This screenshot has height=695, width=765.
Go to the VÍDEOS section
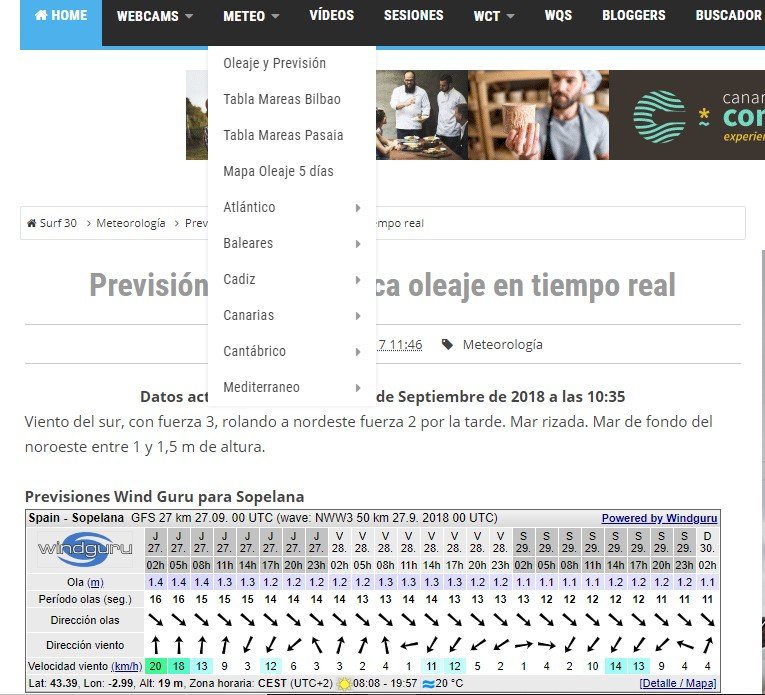pyautogui.click(x=331, y=16)
